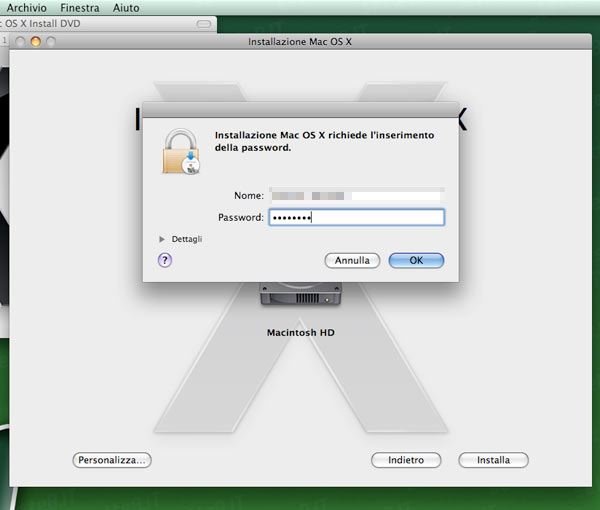Expand the Dettagli disclosure triangle
The width and height of the screenshot is (600, 510).
pos(162,239)
